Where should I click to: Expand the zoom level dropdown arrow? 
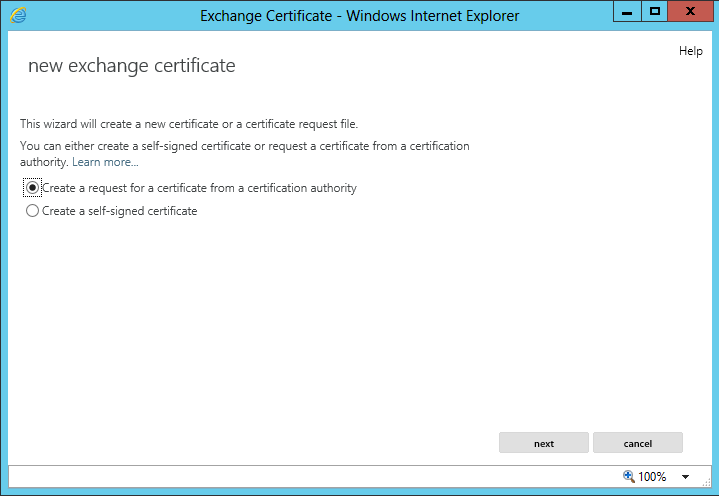coord(685,477)
